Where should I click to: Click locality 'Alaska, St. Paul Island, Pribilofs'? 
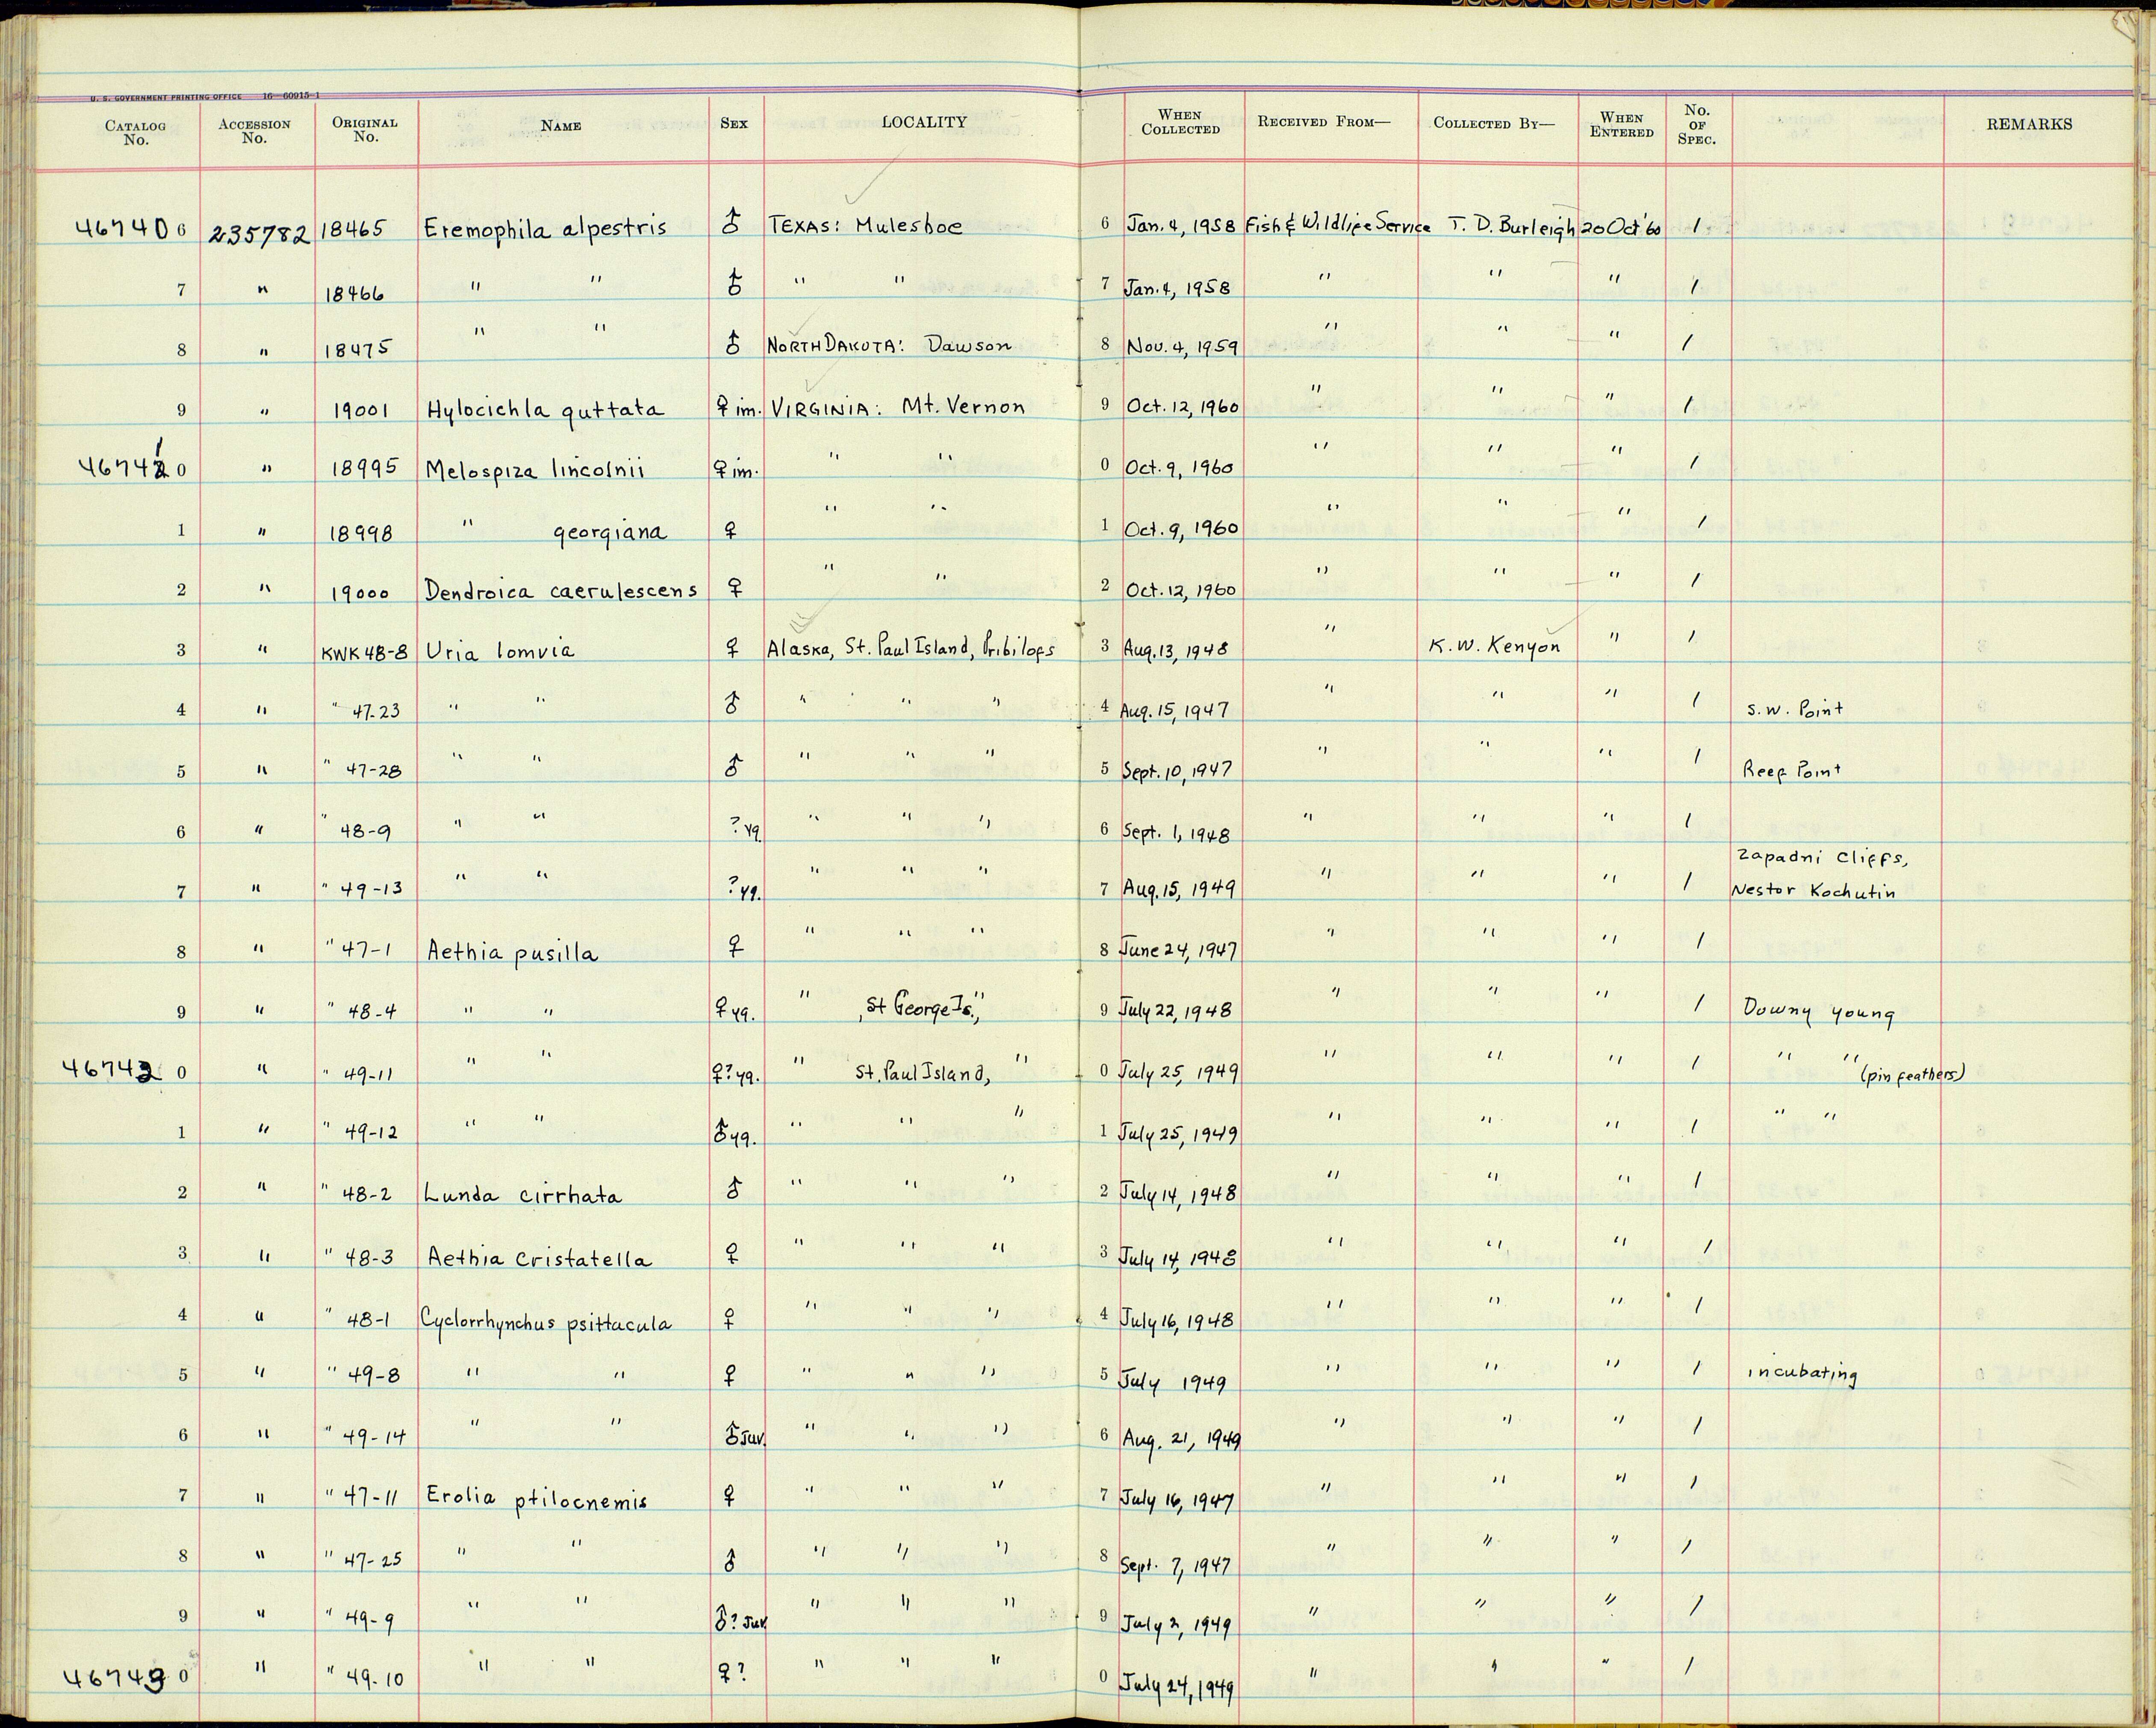tap(910, 648)
